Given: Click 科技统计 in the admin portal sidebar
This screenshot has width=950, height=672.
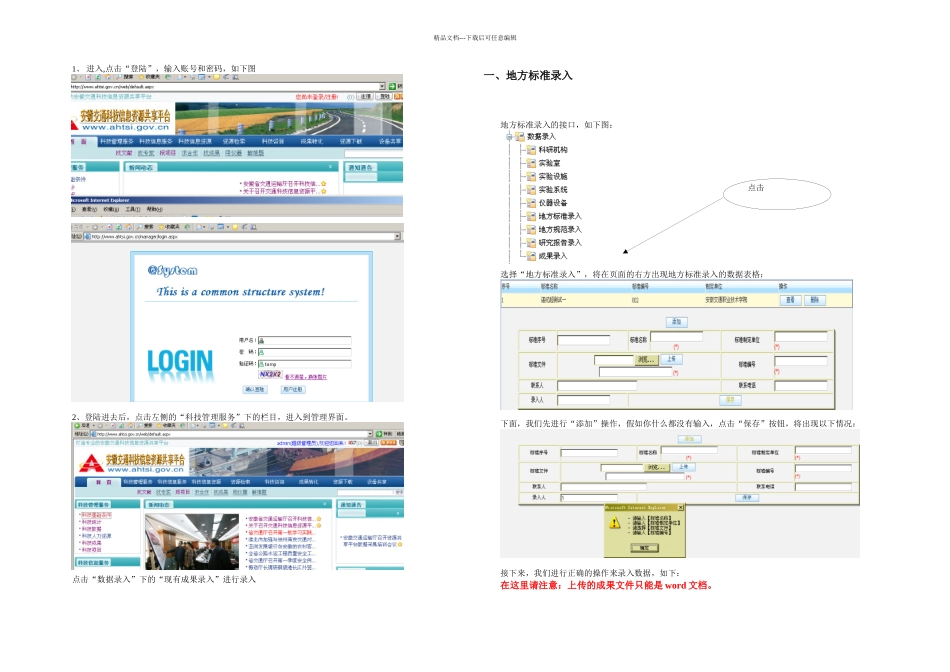Looking at the screenshot, I should pyautogui.click(x=91, y=522).
